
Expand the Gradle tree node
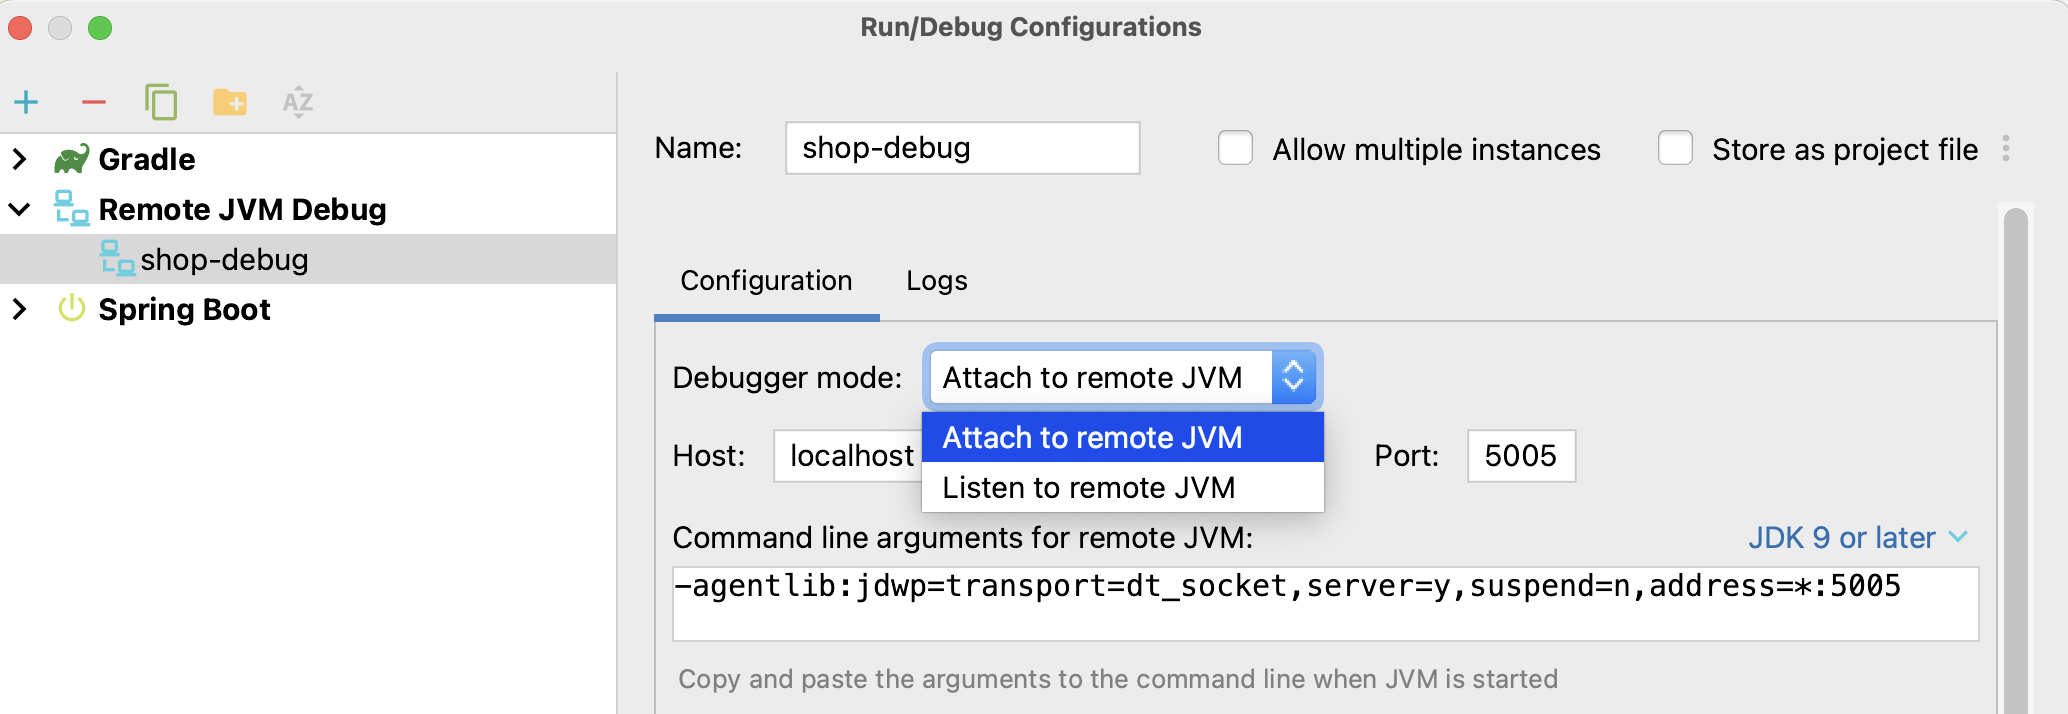click(x=19, y=159)
